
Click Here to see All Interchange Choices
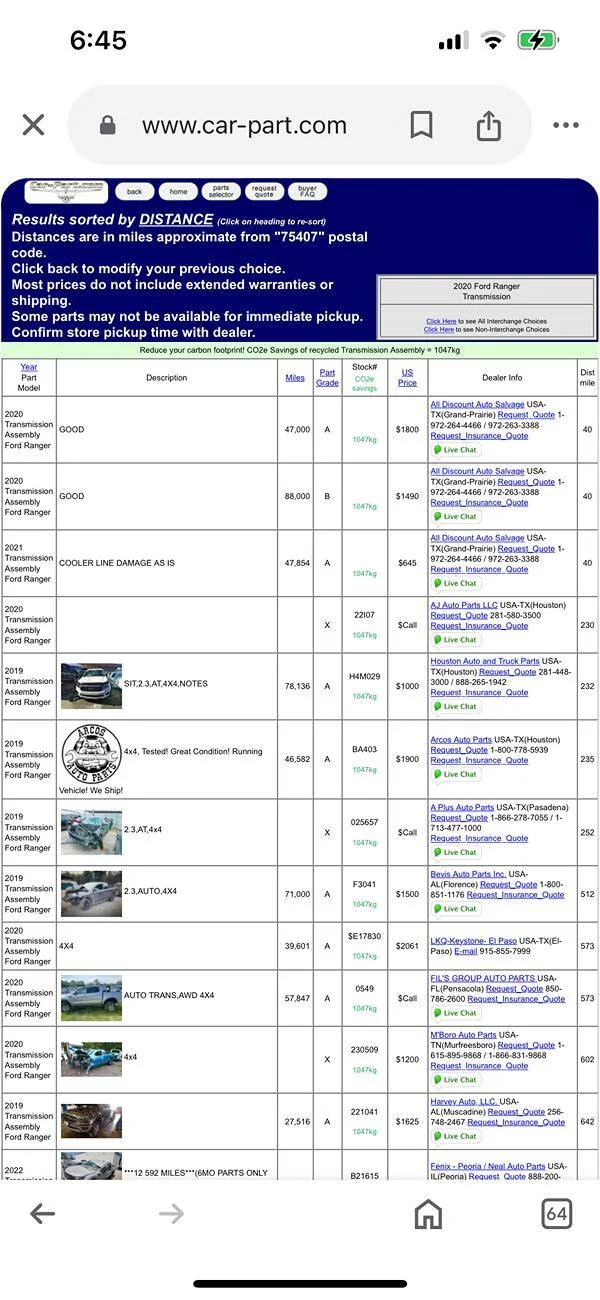[x=440, y=322]
